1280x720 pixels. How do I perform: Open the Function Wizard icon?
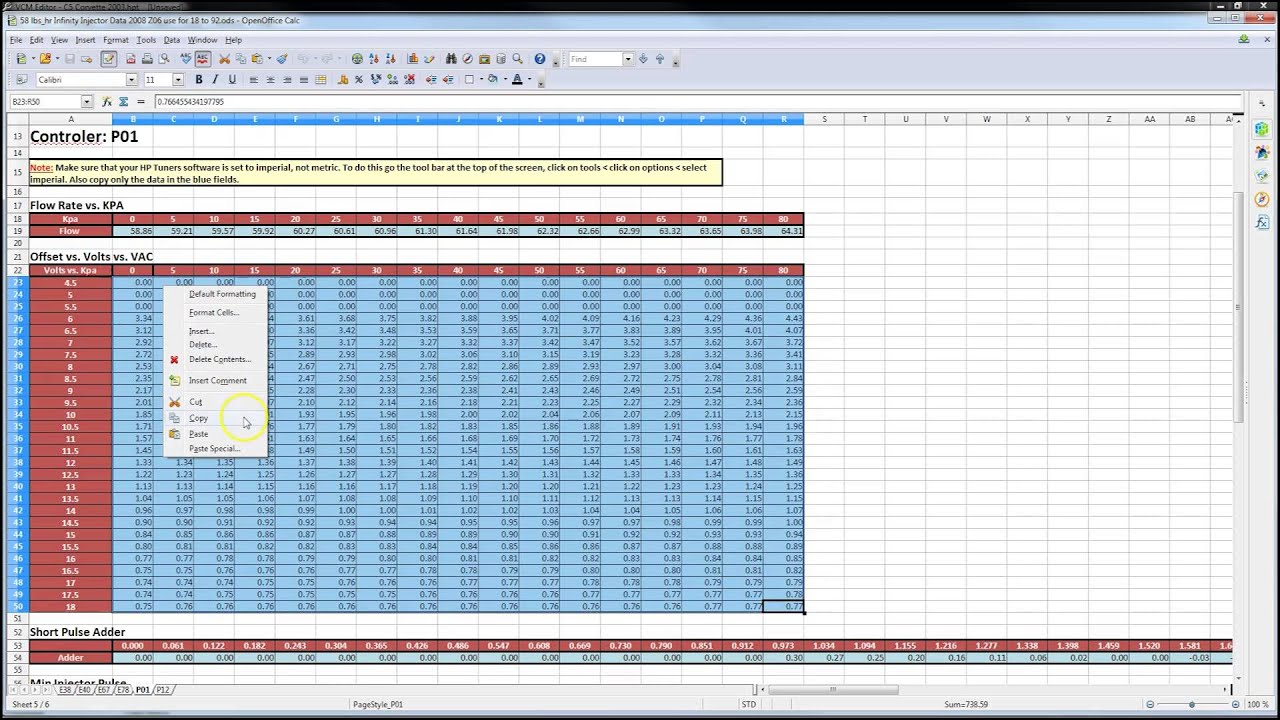point(107,102)
